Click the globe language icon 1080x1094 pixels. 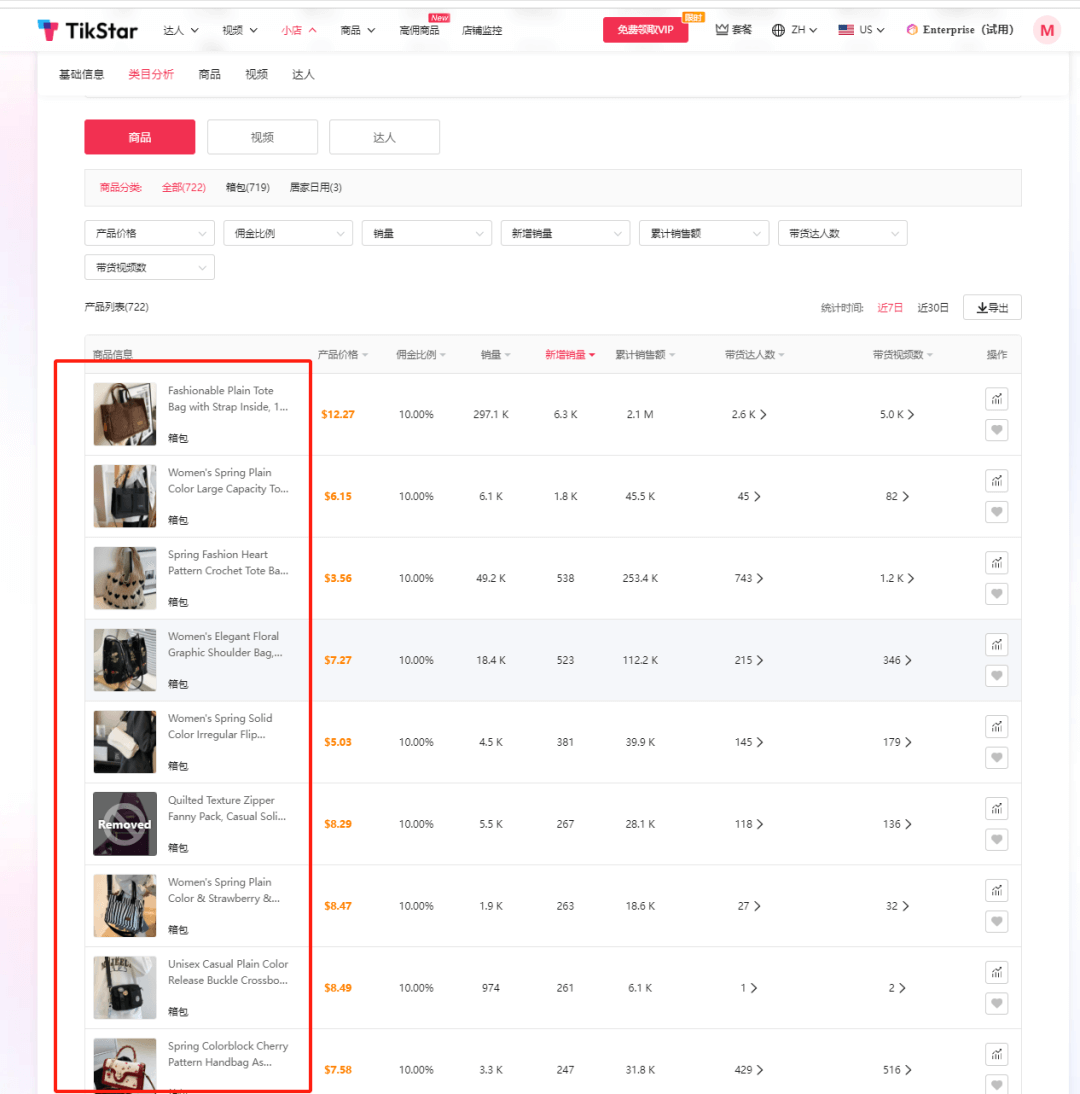coord(779,30)
